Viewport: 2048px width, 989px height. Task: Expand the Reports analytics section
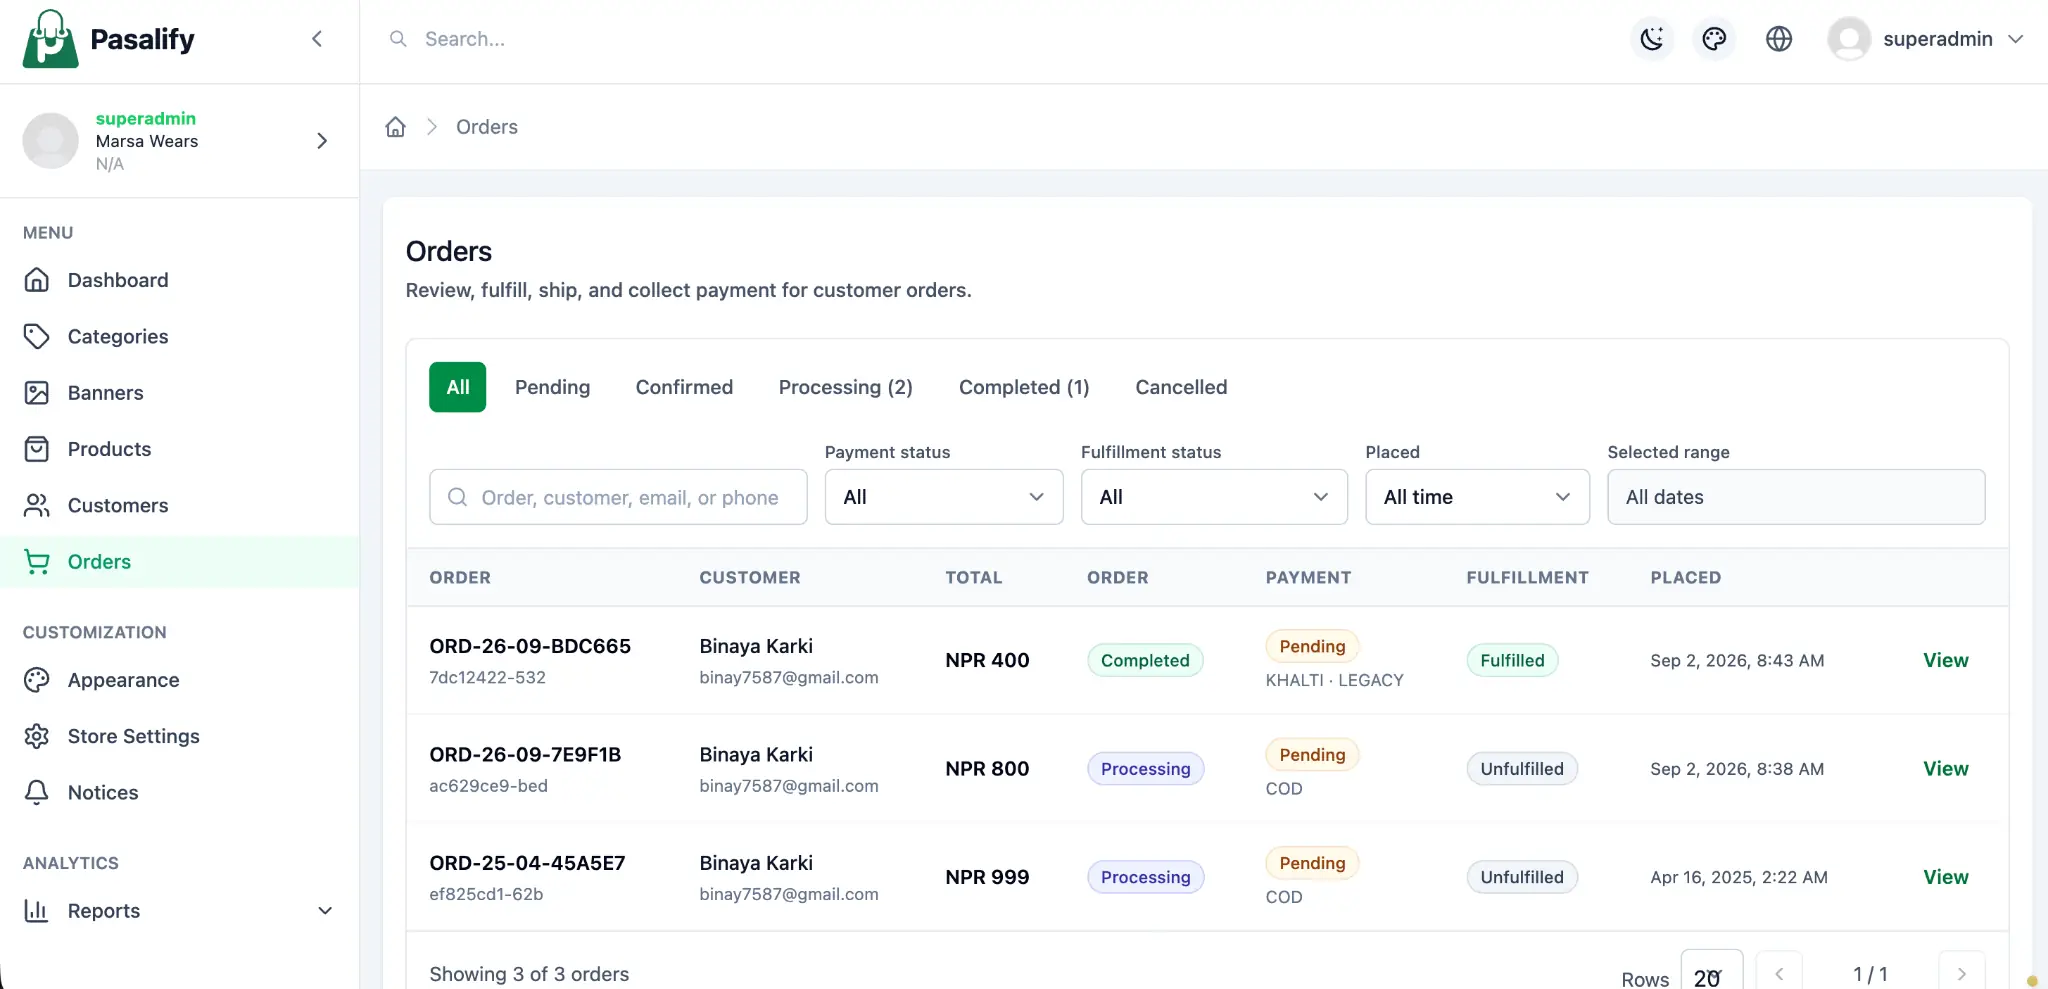pos(180,911)
